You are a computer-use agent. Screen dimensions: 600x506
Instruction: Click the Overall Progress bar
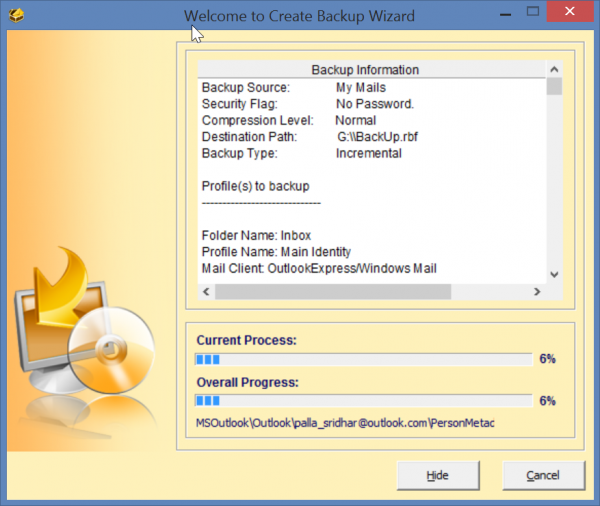363,401
